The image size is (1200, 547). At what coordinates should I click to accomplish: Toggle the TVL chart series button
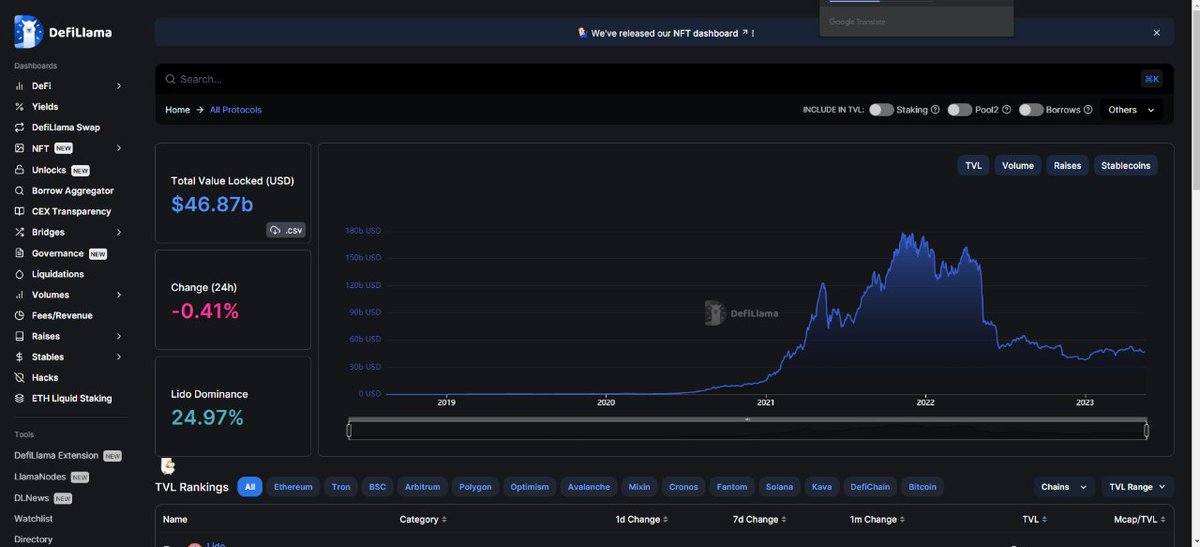(973, 166)
